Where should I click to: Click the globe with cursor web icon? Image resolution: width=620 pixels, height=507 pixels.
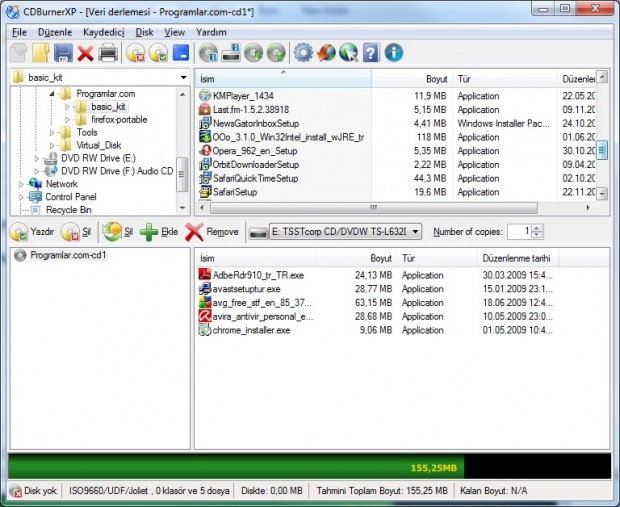[x=348, y=53]
